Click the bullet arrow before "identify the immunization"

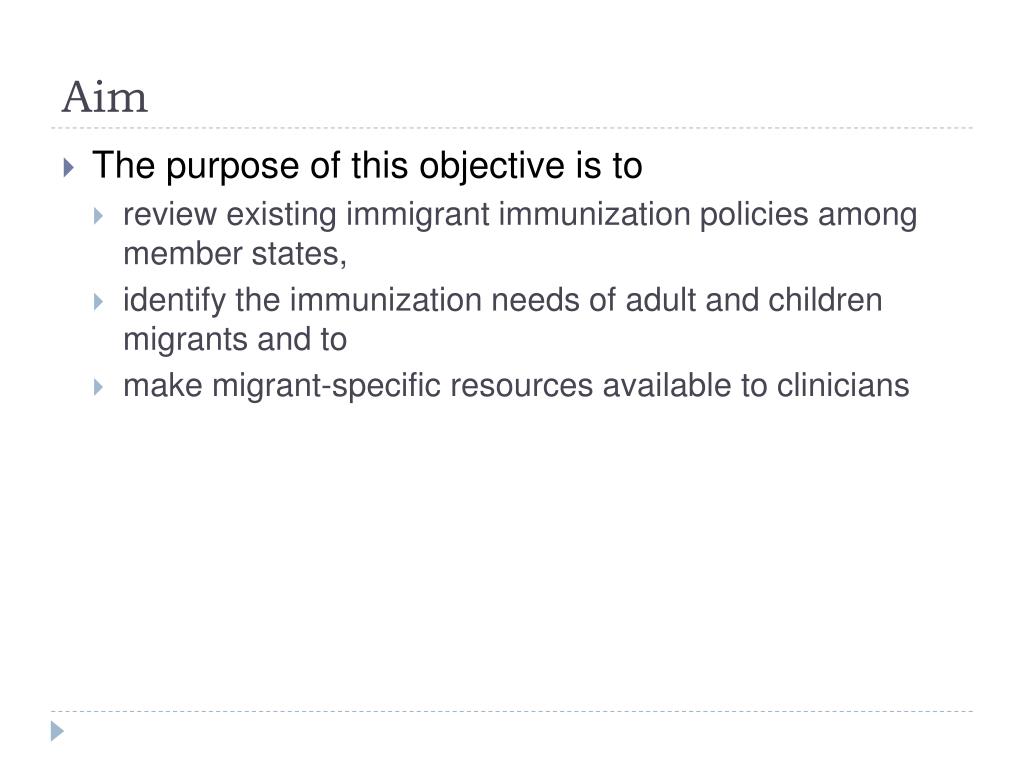99,302
